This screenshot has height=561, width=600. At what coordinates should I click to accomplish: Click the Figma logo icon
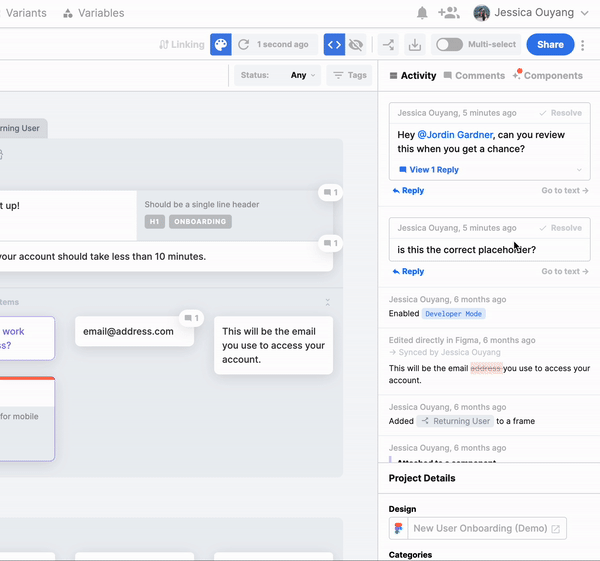398,528
